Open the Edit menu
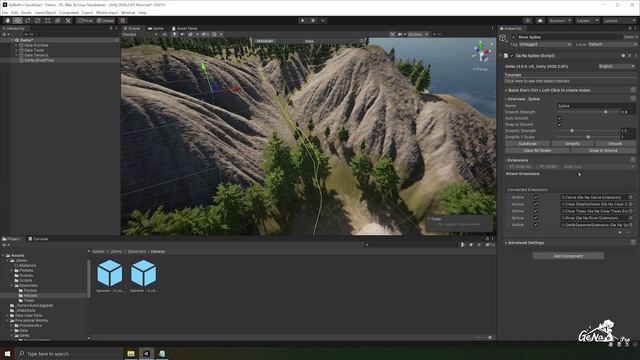Viewport: 640px width, 360px height. (x=14, y=13)
